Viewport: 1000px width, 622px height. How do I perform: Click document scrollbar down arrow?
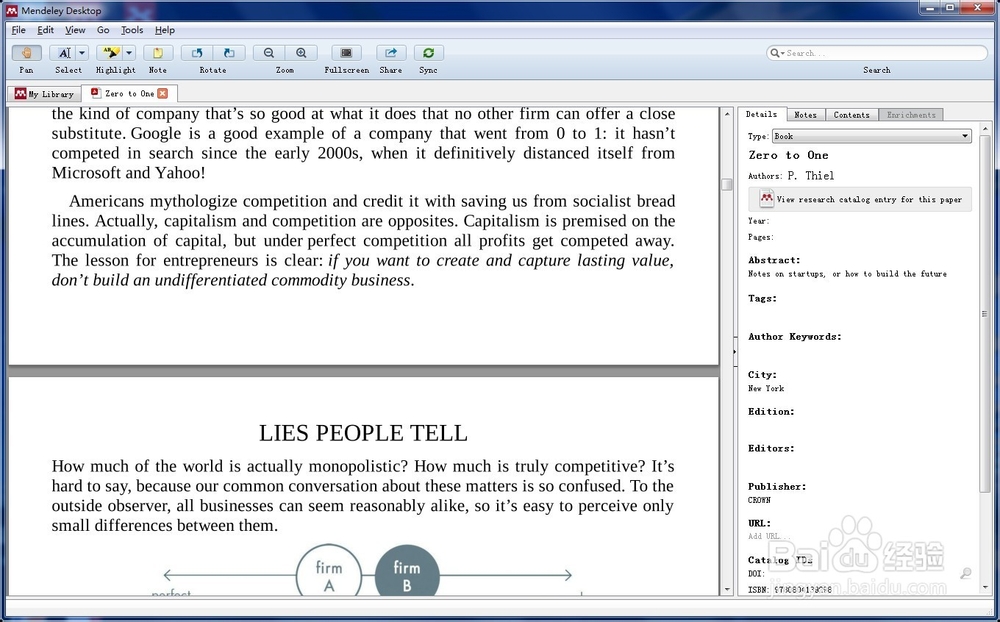[727, 589]
